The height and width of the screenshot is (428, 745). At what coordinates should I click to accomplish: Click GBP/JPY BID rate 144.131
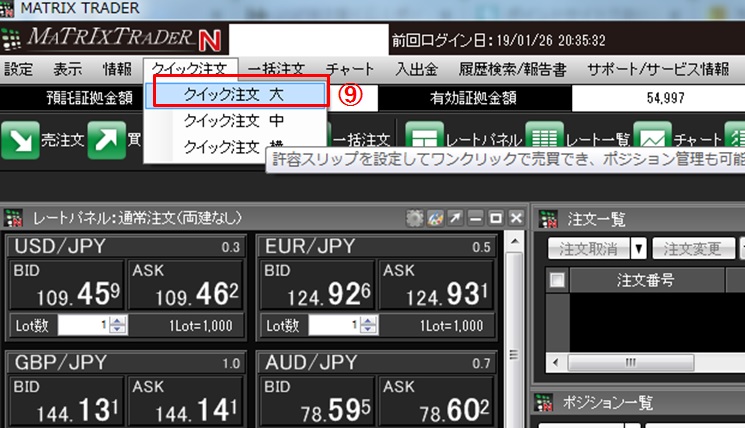67,401
